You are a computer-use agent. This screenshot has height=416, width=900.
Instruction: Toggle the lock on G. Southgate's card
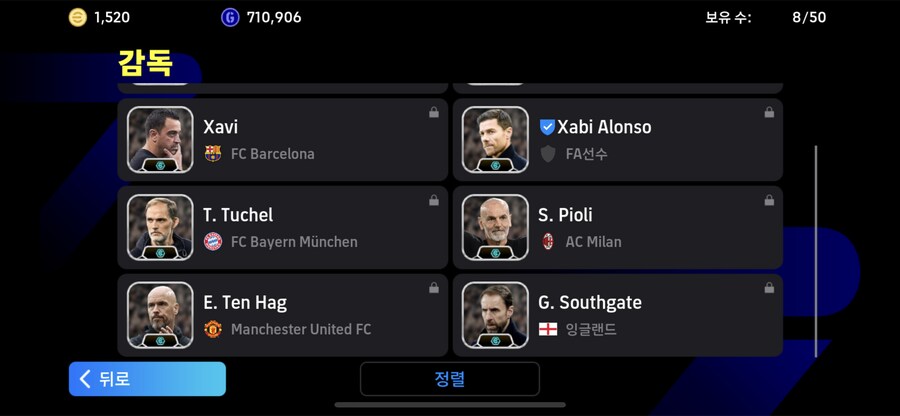[x=769, y=288]
